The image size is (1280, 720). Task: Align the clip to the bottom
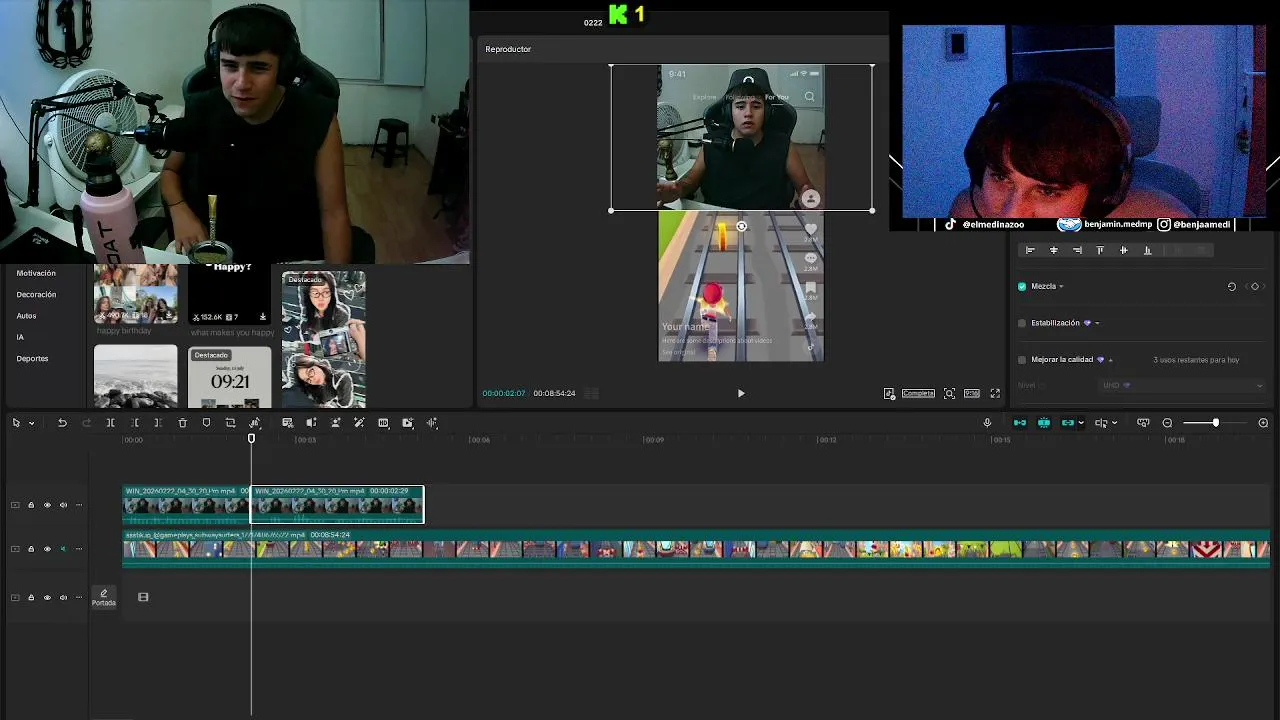tap(1147, 250)
